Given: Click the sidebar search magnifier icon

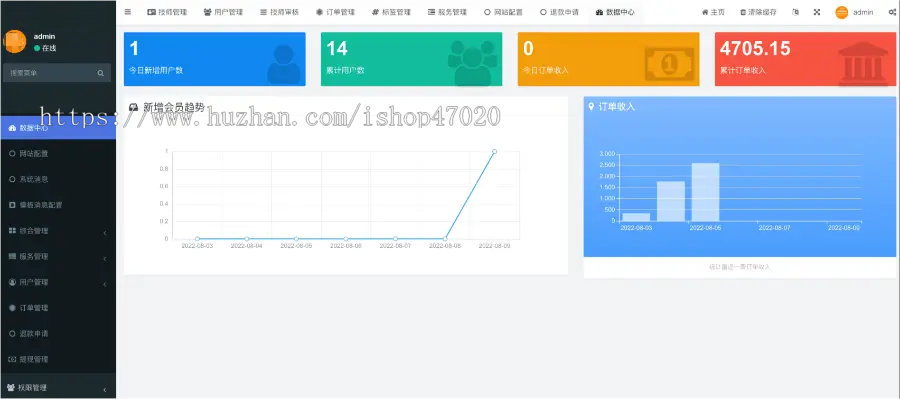Looking at the screenshot, I should 100,73.
